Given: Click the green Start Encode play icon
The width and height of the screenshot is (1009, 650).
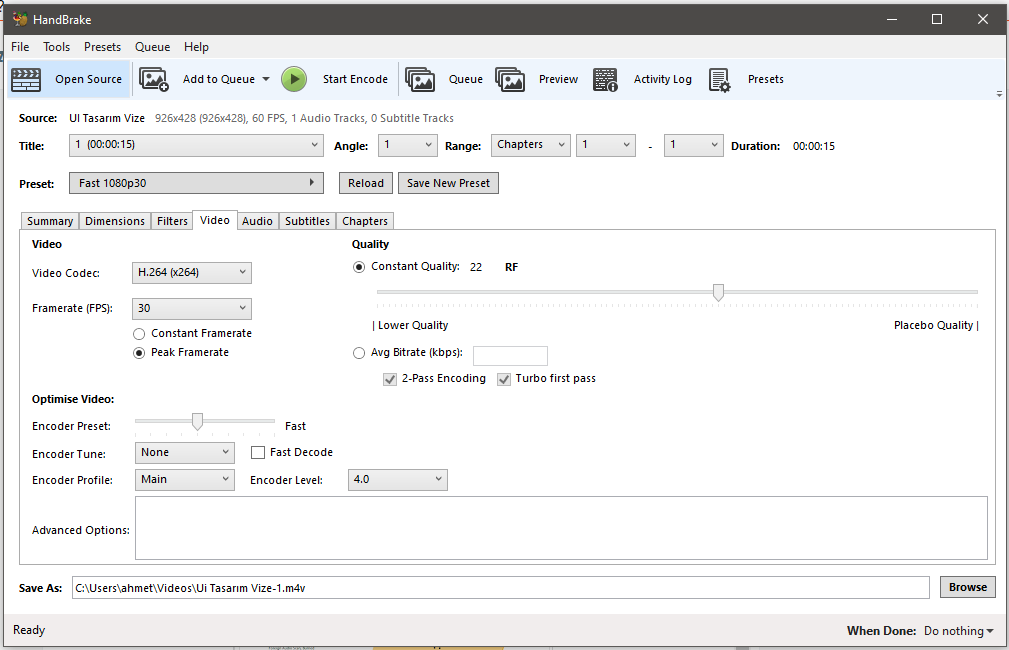Looking at the screenshot, I should tap(294, 79).
